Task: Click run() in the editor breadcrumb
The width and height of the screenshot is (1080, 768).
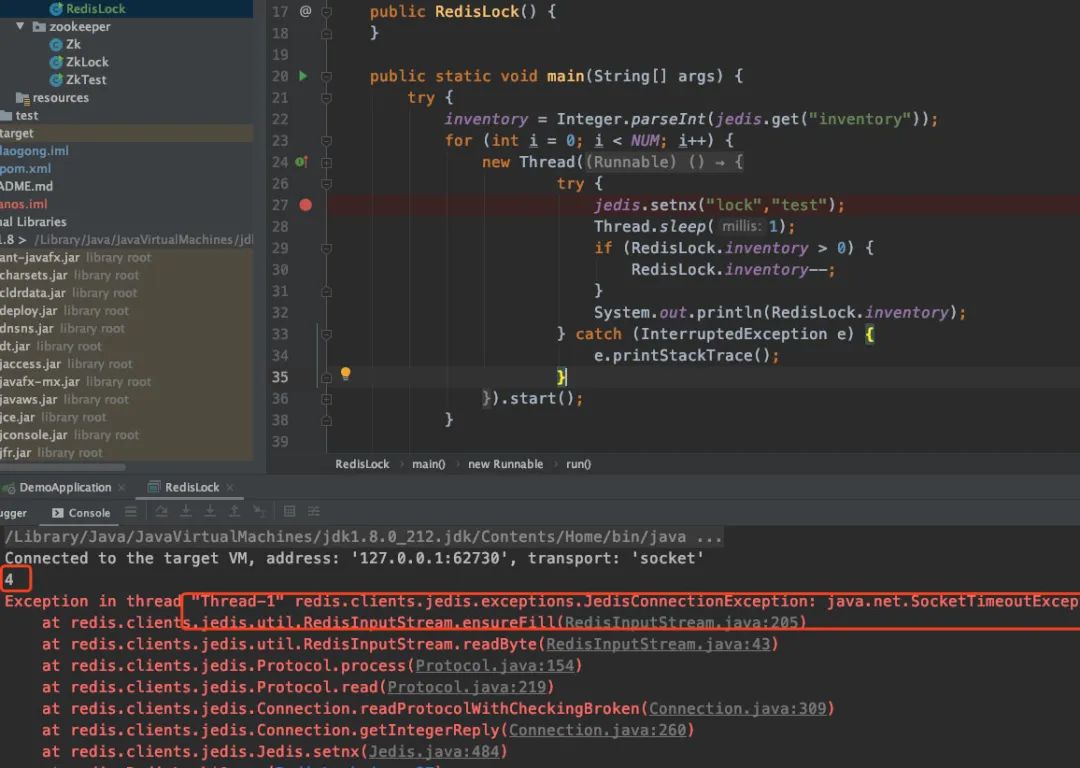Action: [x=579, y=464]
